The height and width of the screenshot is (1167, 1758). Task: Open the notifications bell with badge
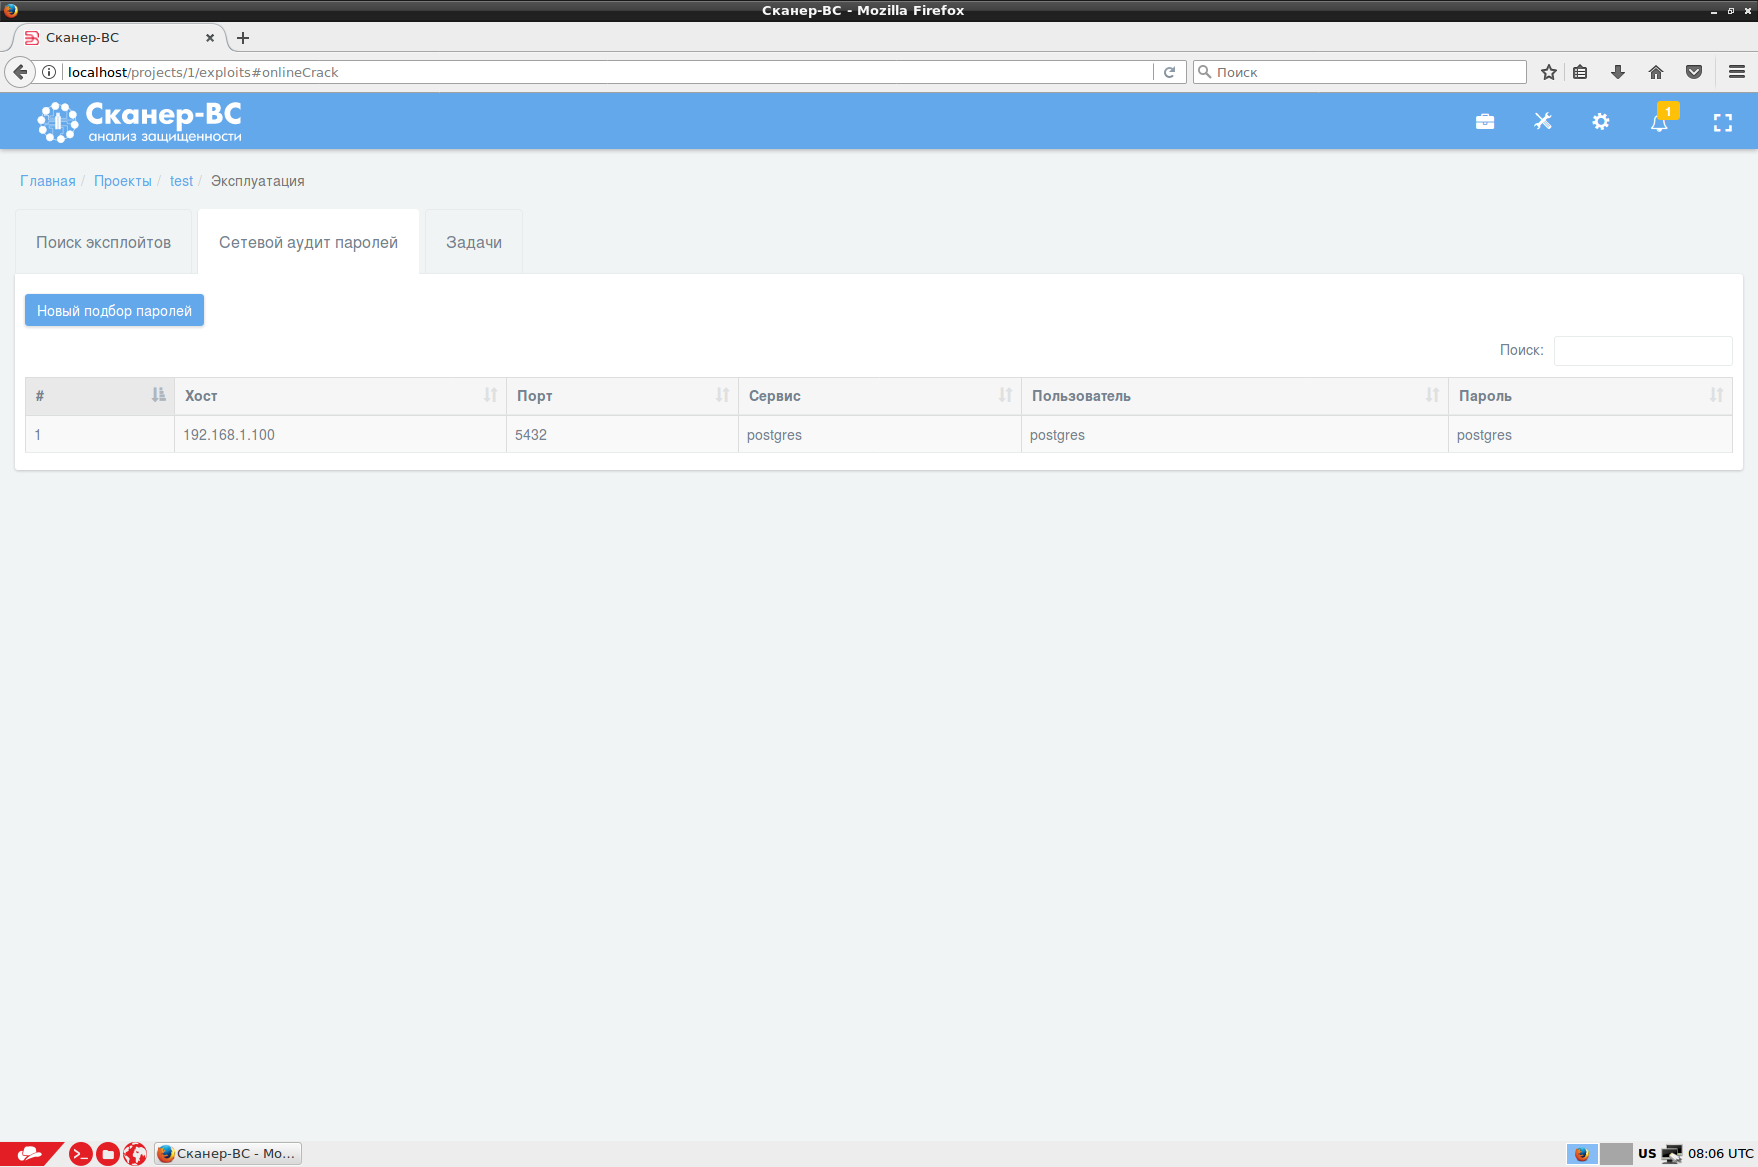[x=1660, y=121]
